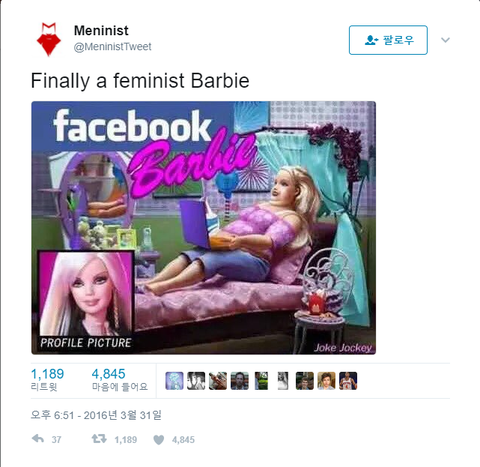Open the Meninist red mustache avatar
The width and height of the screenshot is (480, 467).
tap(49, 39)
